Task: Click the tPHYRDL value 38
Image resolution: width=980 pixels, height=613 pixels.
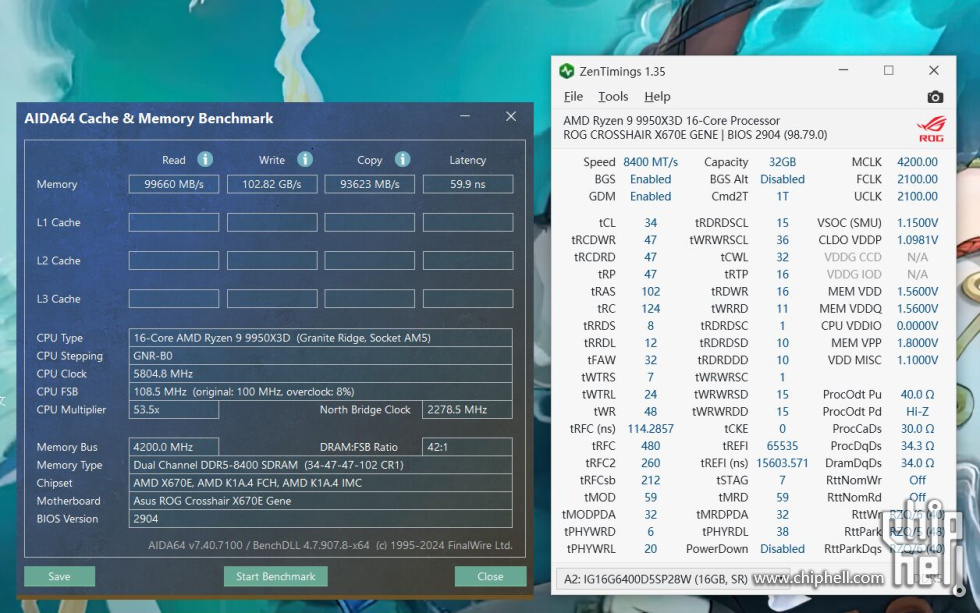Action: [x=782, y=532]
